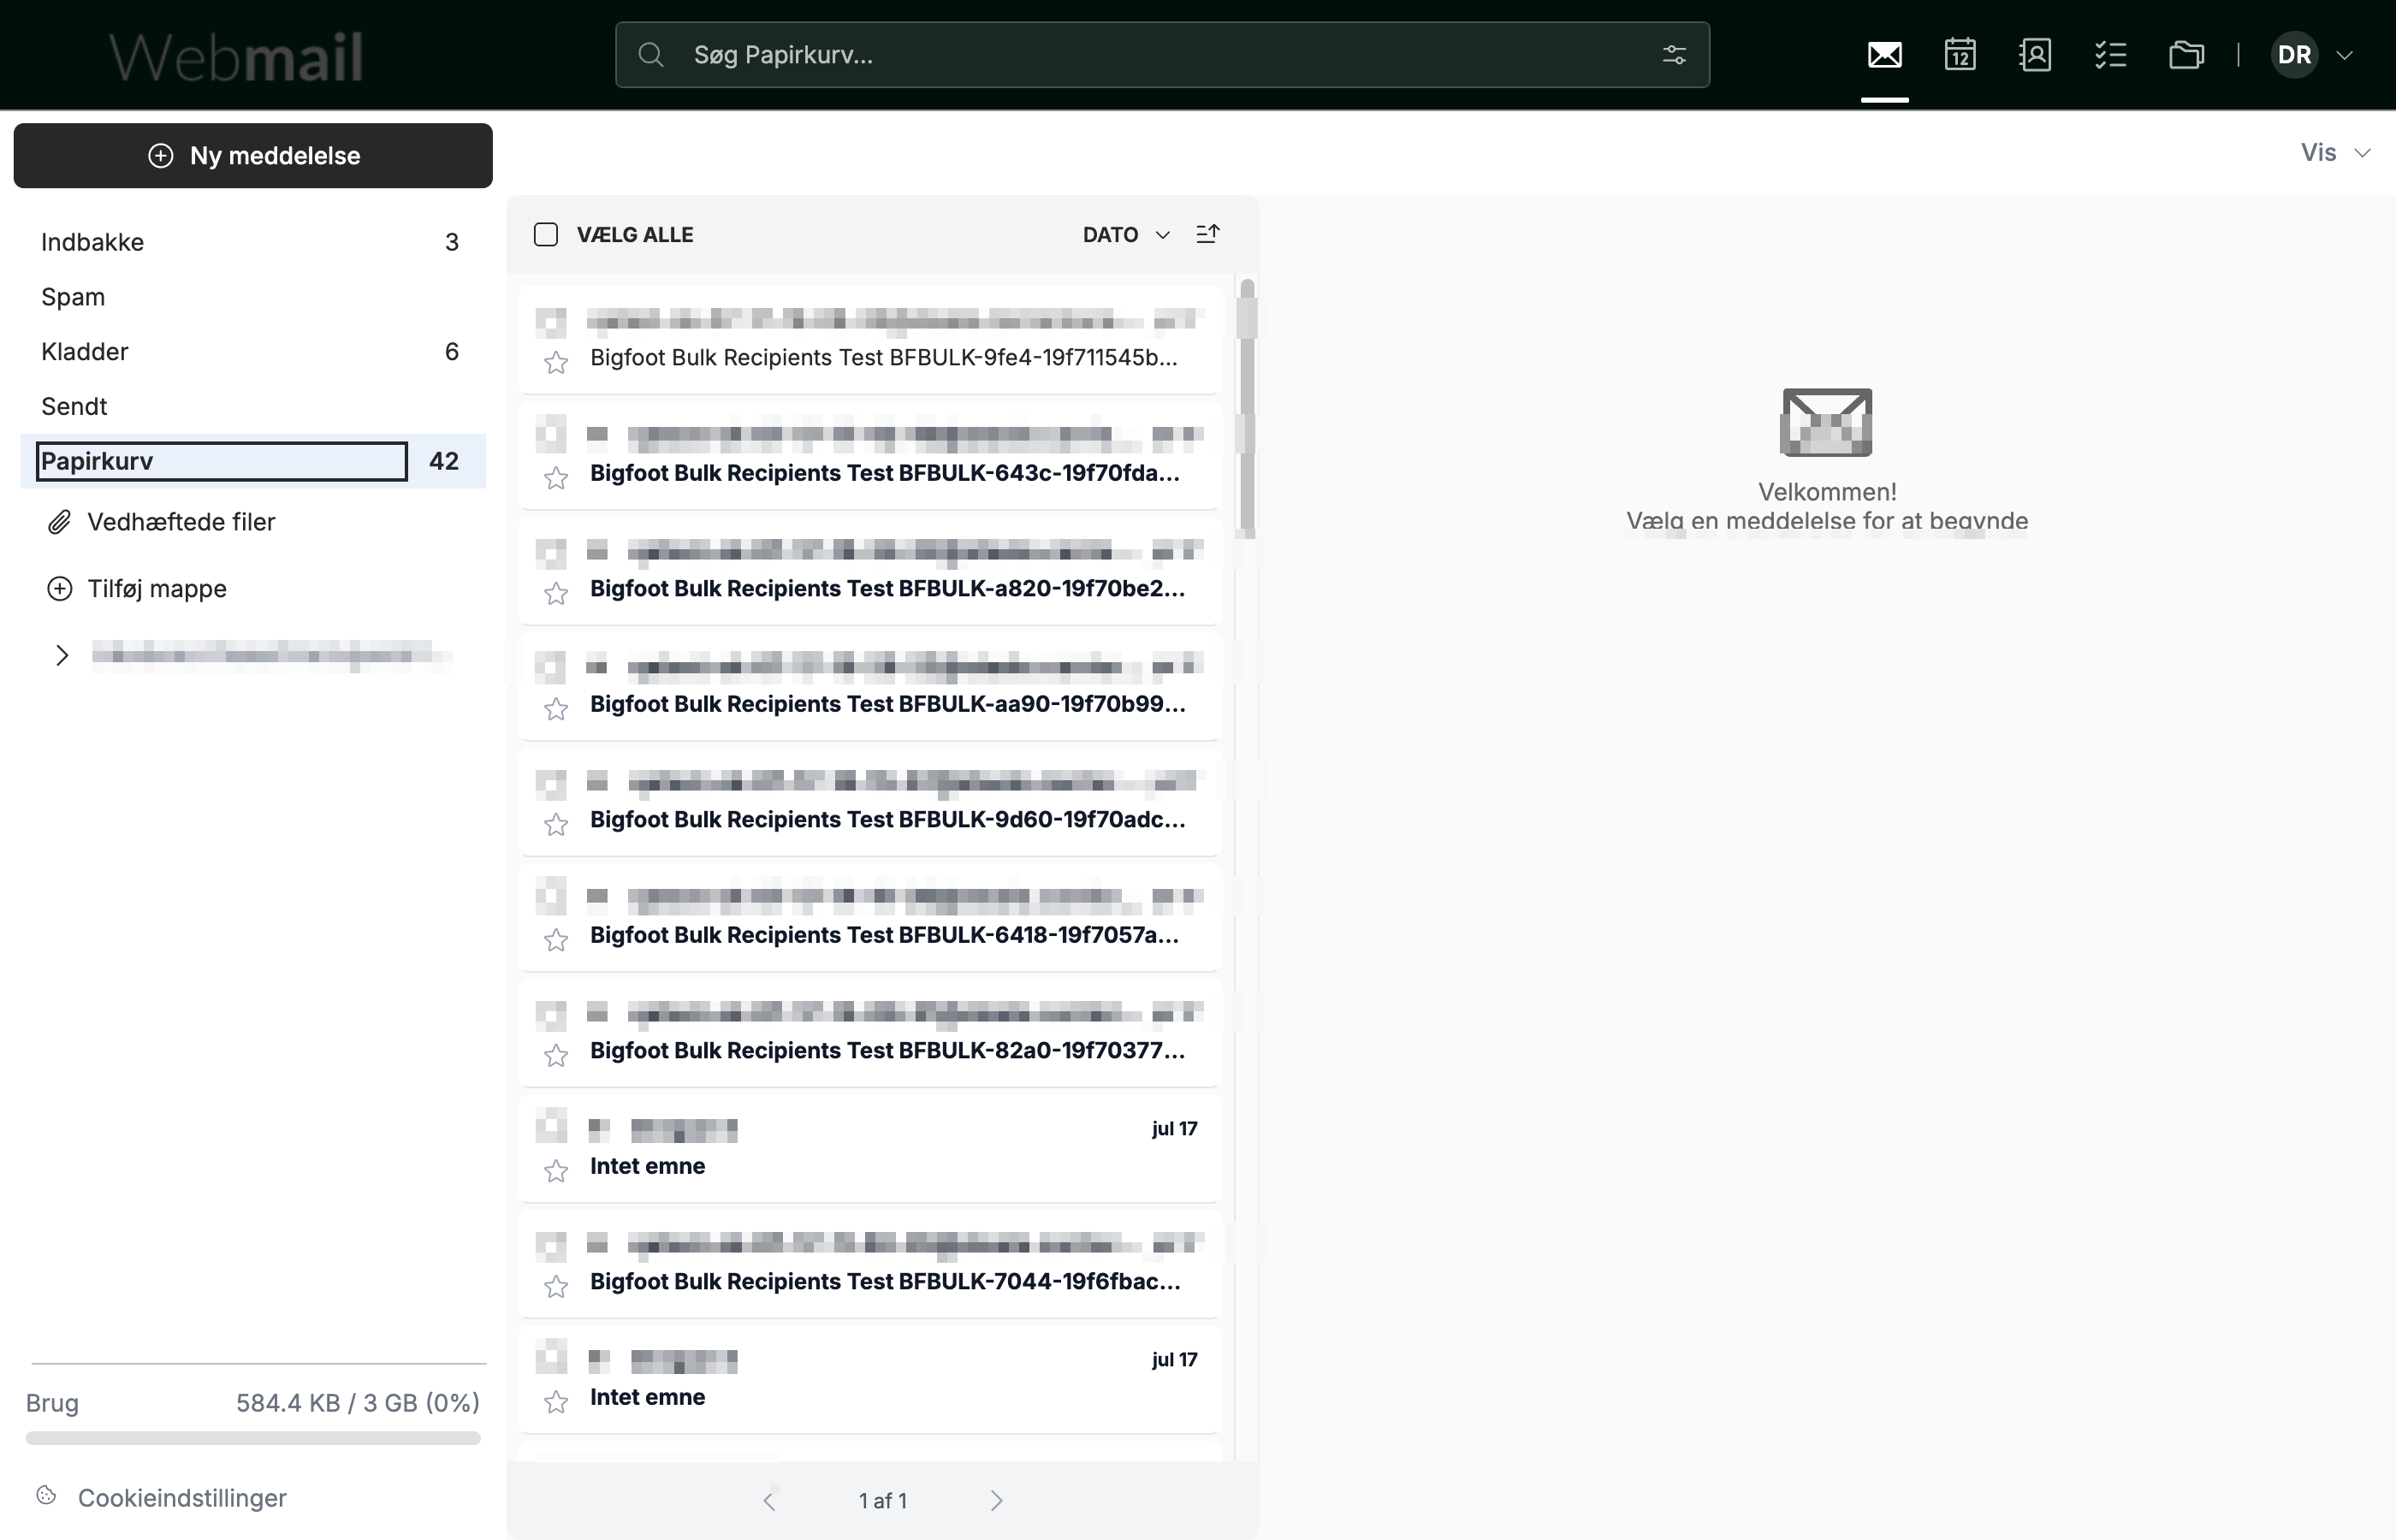The image size is (2396, 1540).
Task: Open the message with subject BFBULK-aa90-19f70b99
Action: [870, 686]
